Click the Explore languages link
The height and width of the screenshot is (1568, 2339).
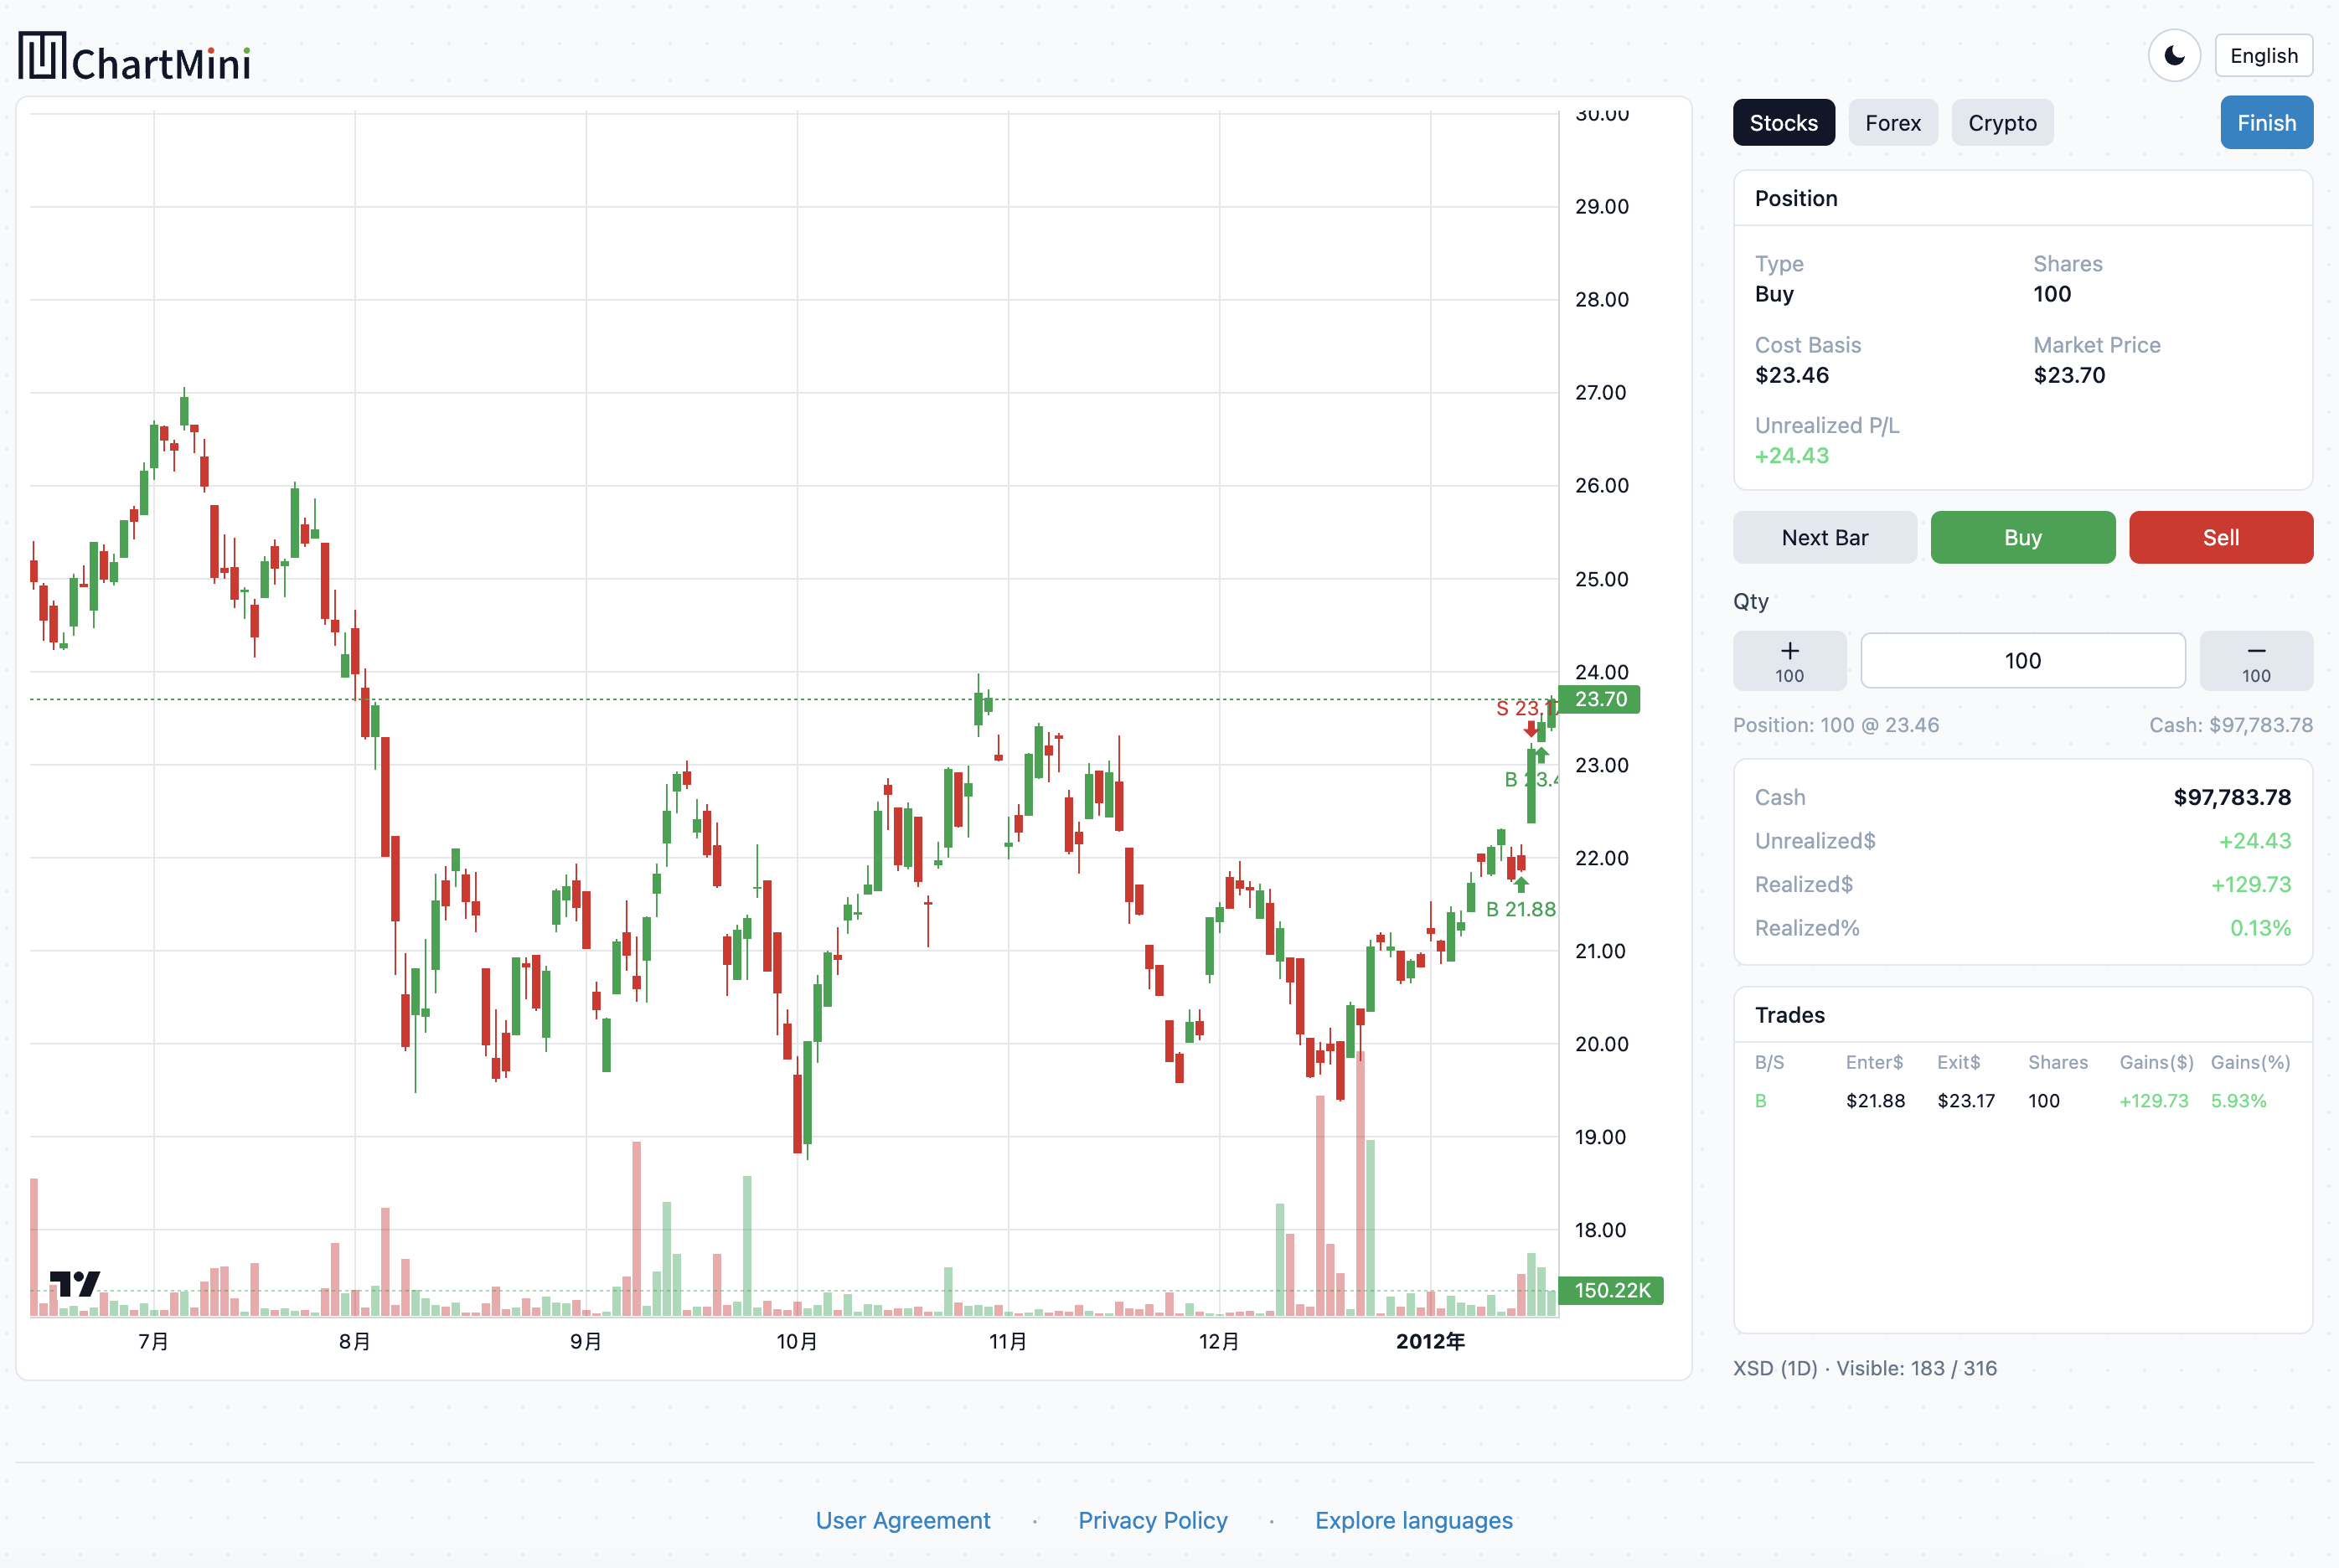1413,1519
